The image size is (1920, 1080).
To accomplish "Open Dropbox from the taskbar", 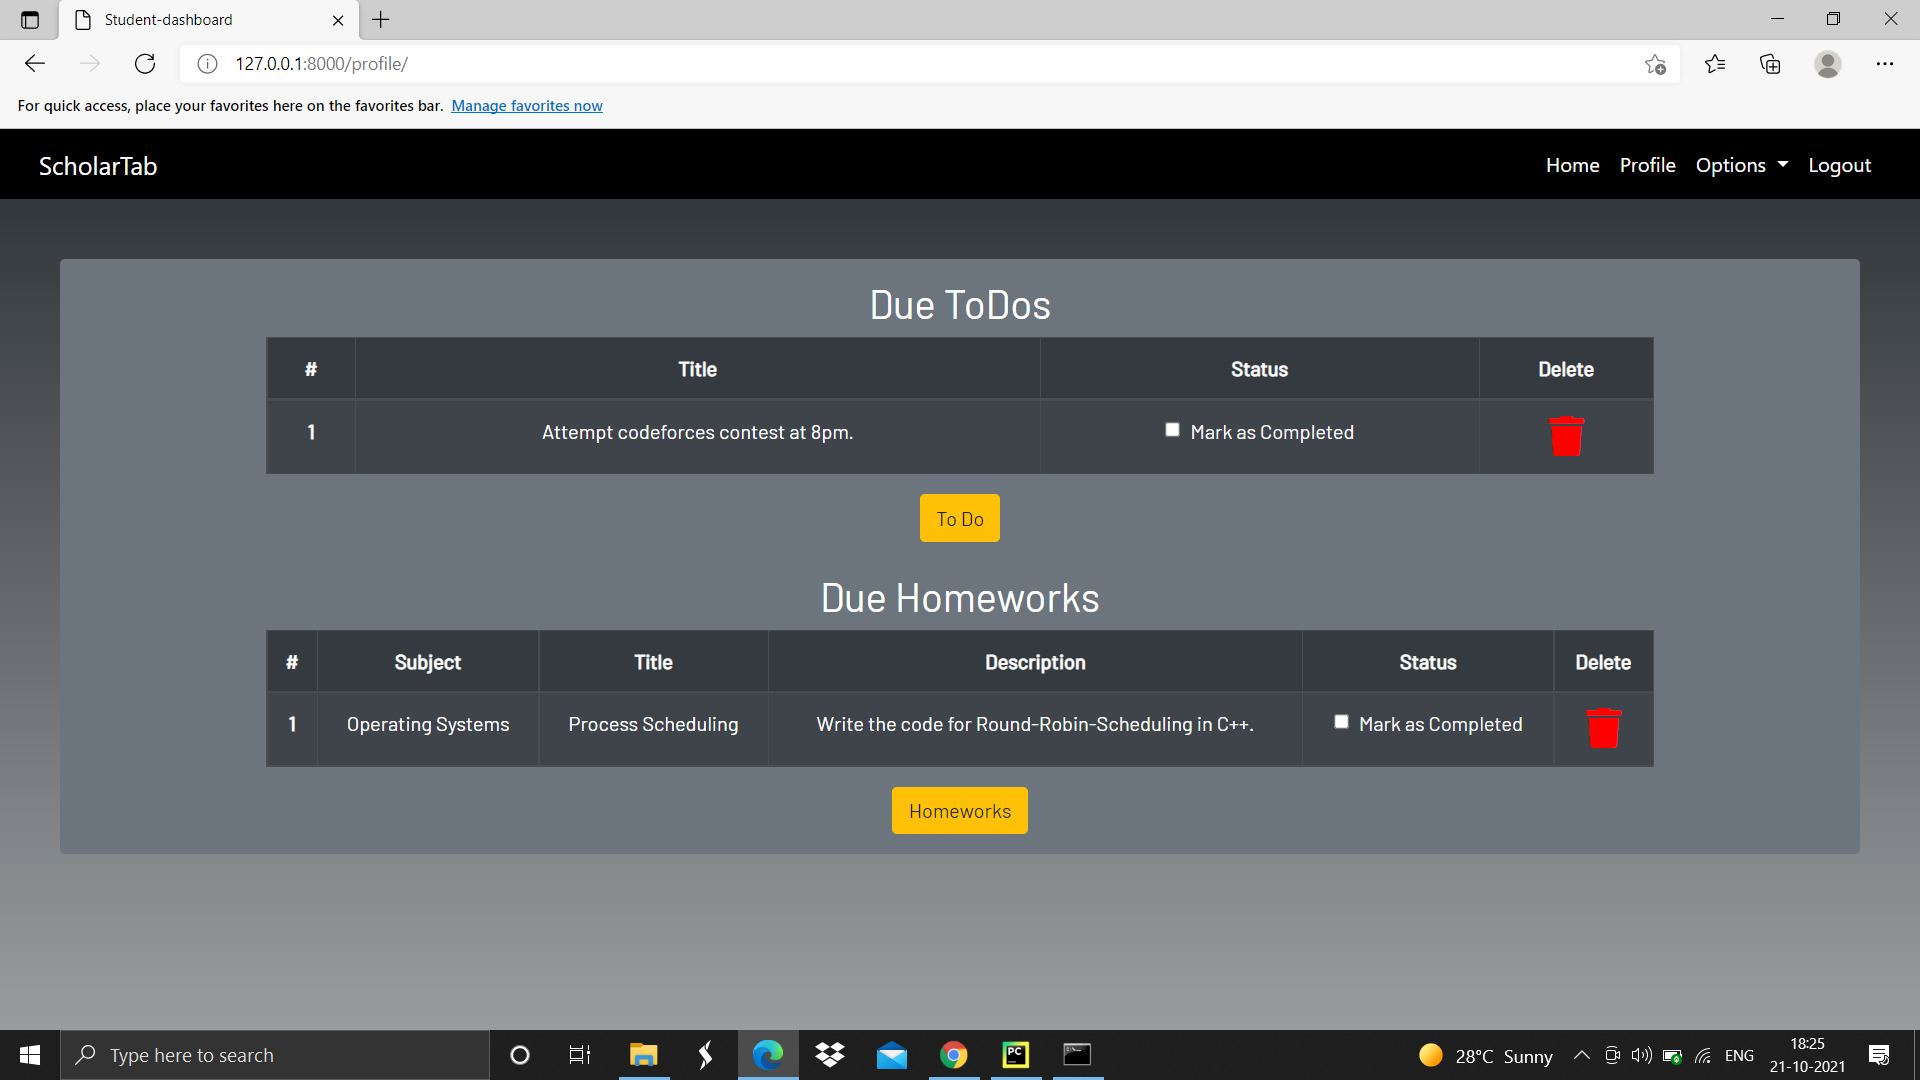I will [x=829, y=1055].
